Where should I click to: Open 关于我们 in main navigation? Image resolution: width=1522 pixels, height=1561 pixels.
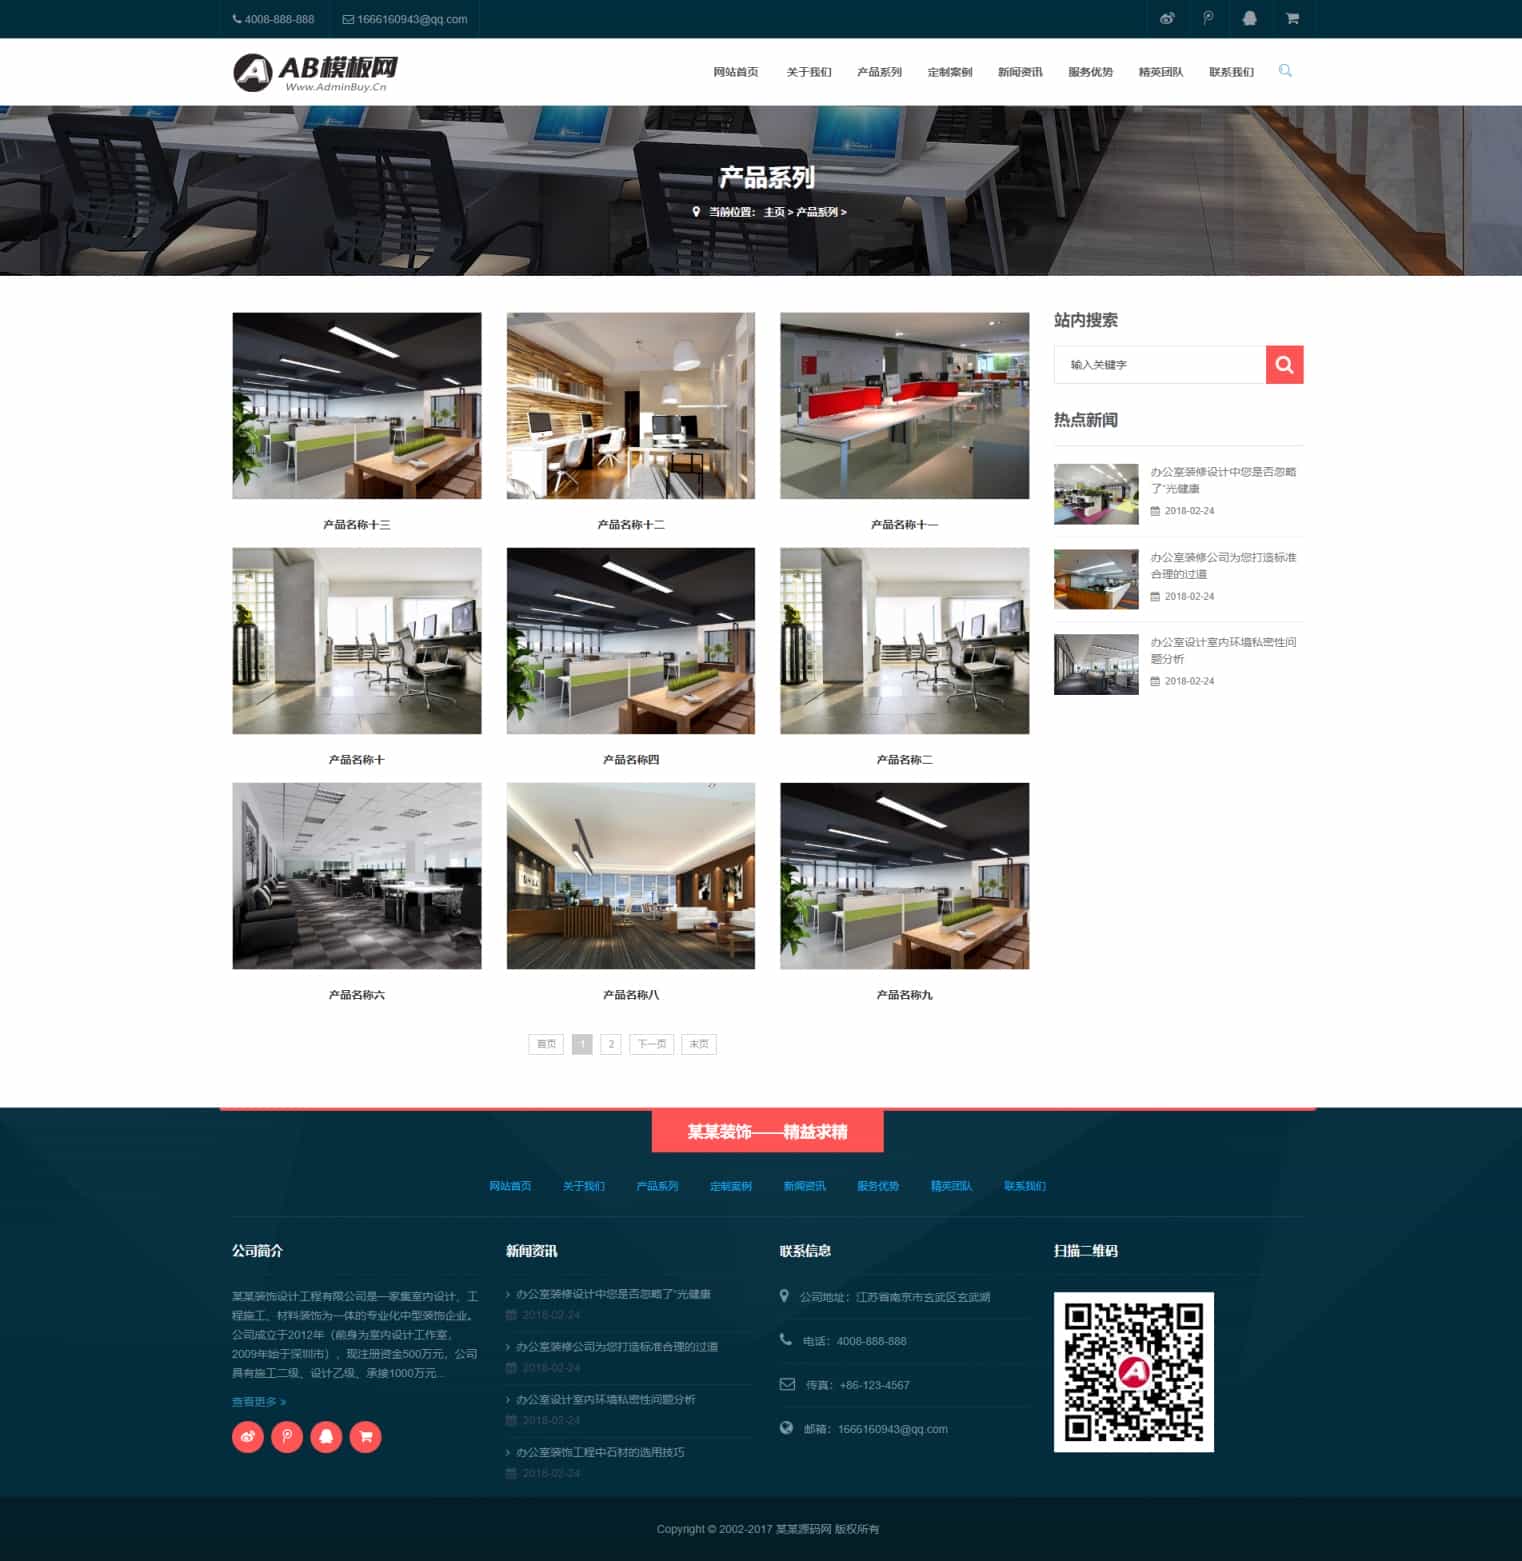click(x=808, y=72)
